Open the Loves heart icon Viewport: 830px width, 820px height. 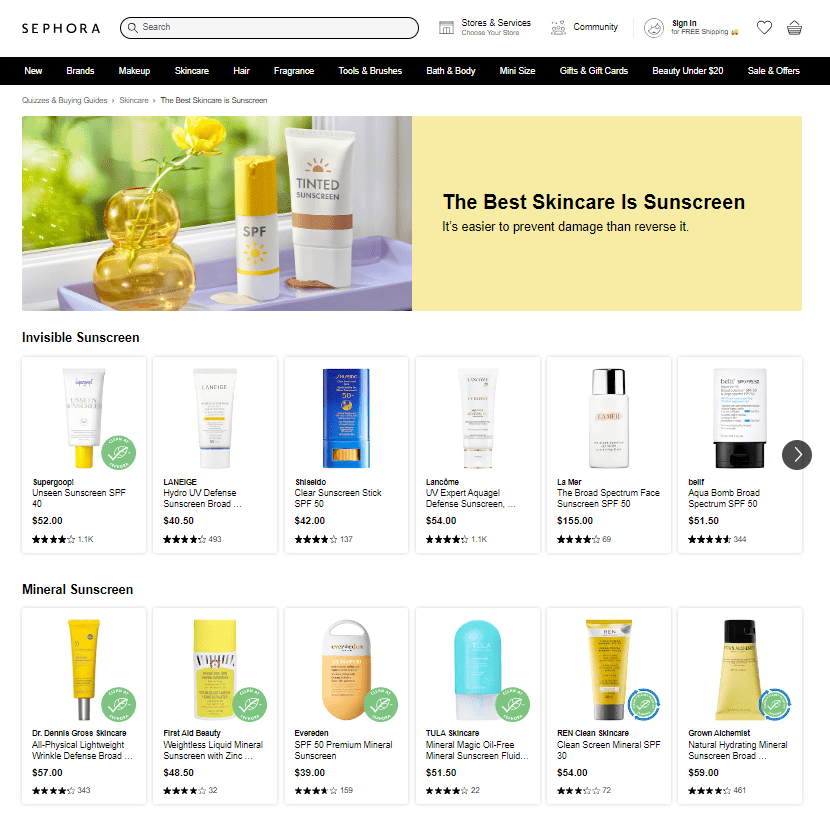point(764,27)
